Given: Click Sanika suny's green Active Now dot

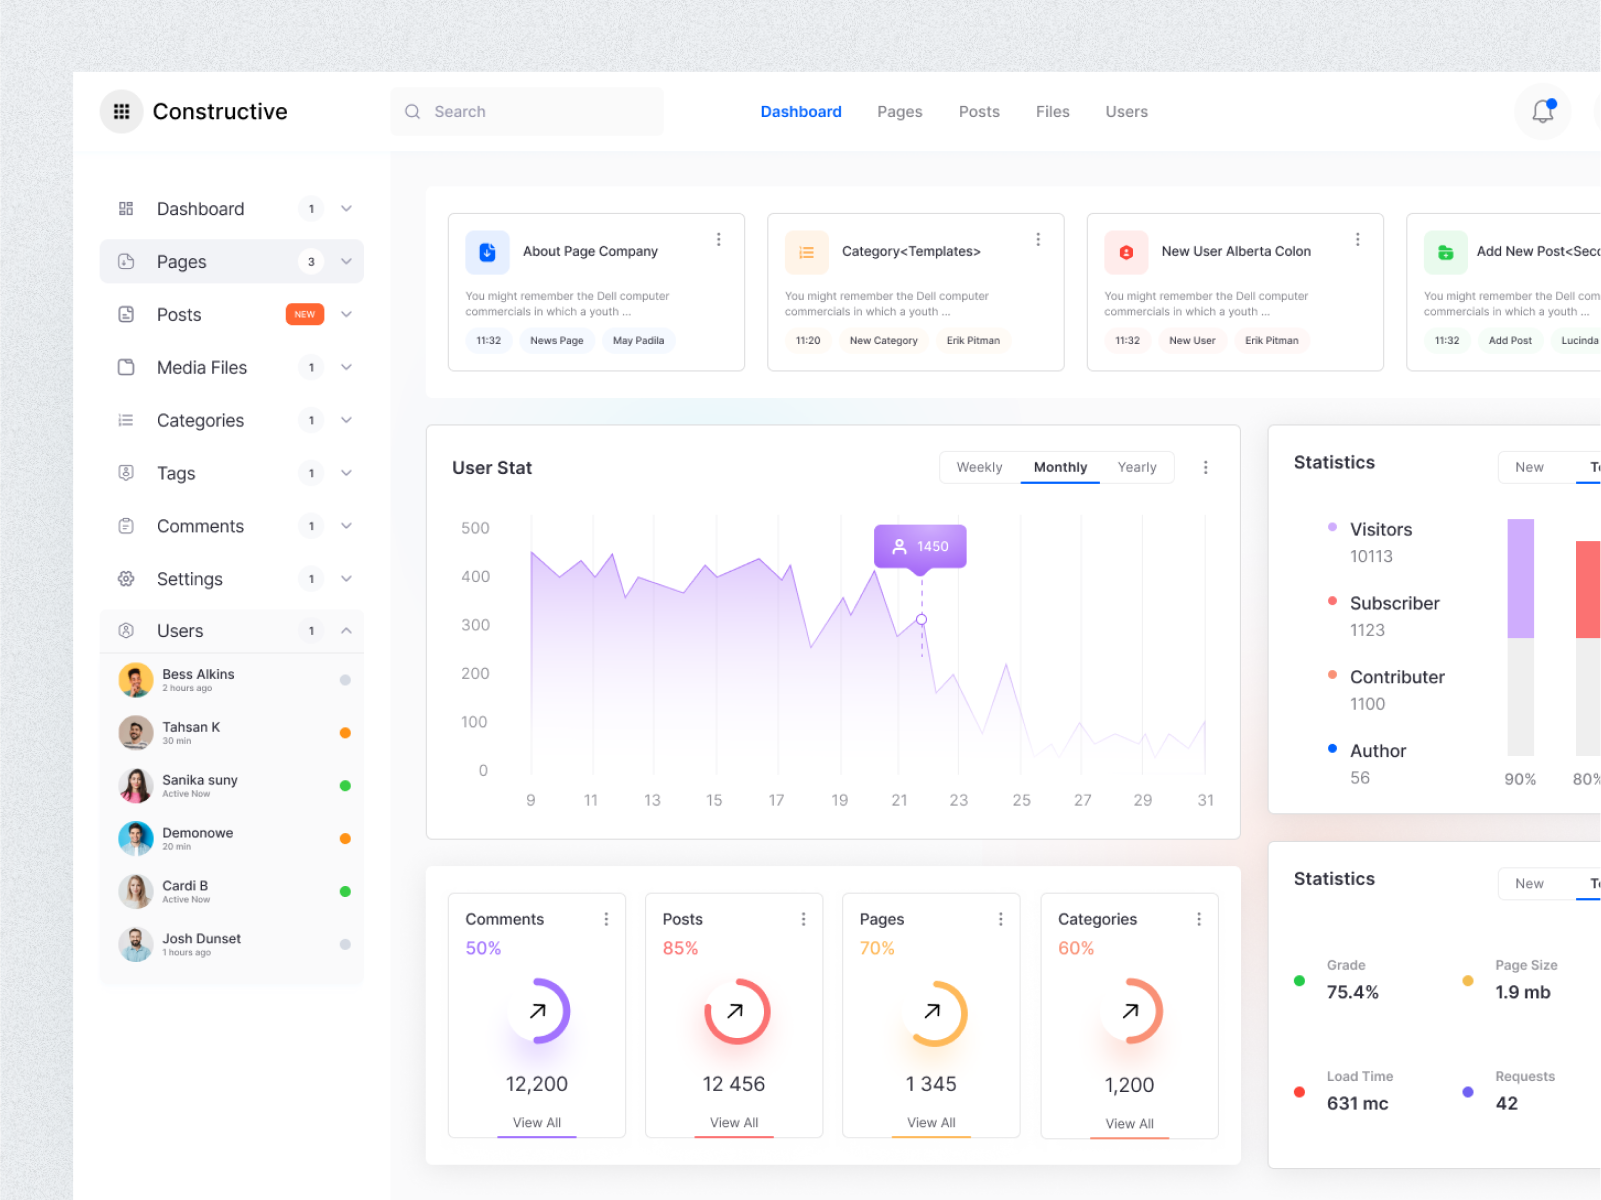Looking at the screenshot, I should tap(345, 785).
